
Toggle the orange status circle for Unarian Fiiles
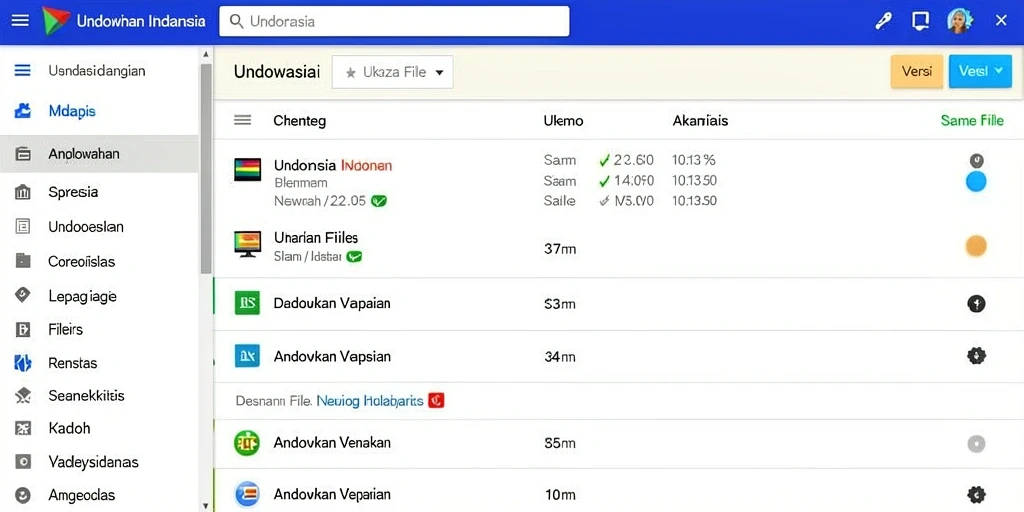pyautogui.click(x=976, y=246)
